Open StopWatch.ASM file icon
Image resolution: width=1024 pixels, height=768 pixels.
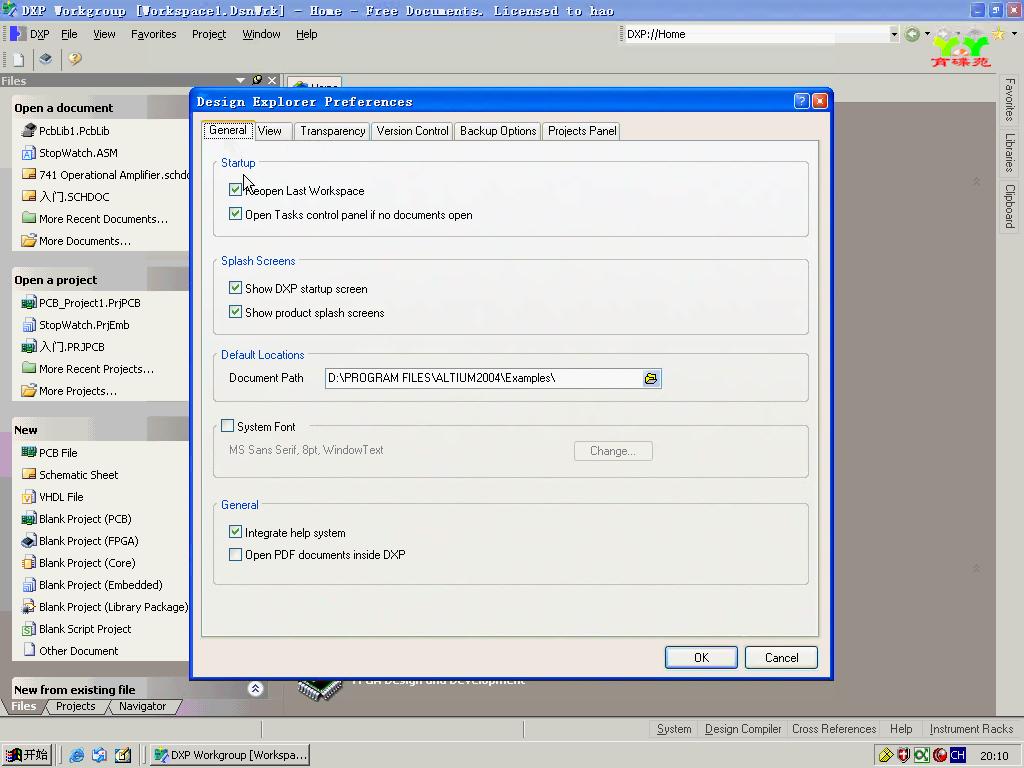pos(28,153)
